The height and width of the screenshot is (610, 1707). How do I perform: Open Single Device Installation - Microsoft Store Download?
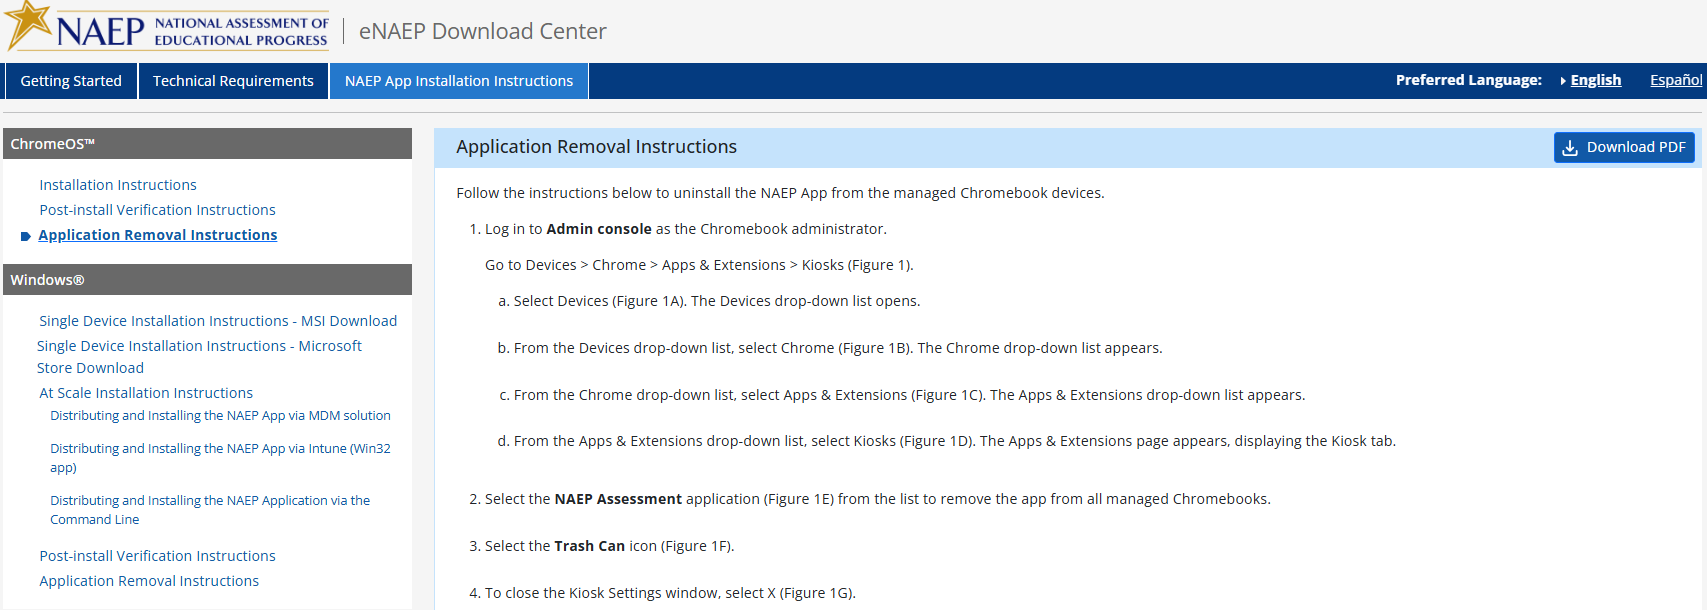(x=199, y=346)
